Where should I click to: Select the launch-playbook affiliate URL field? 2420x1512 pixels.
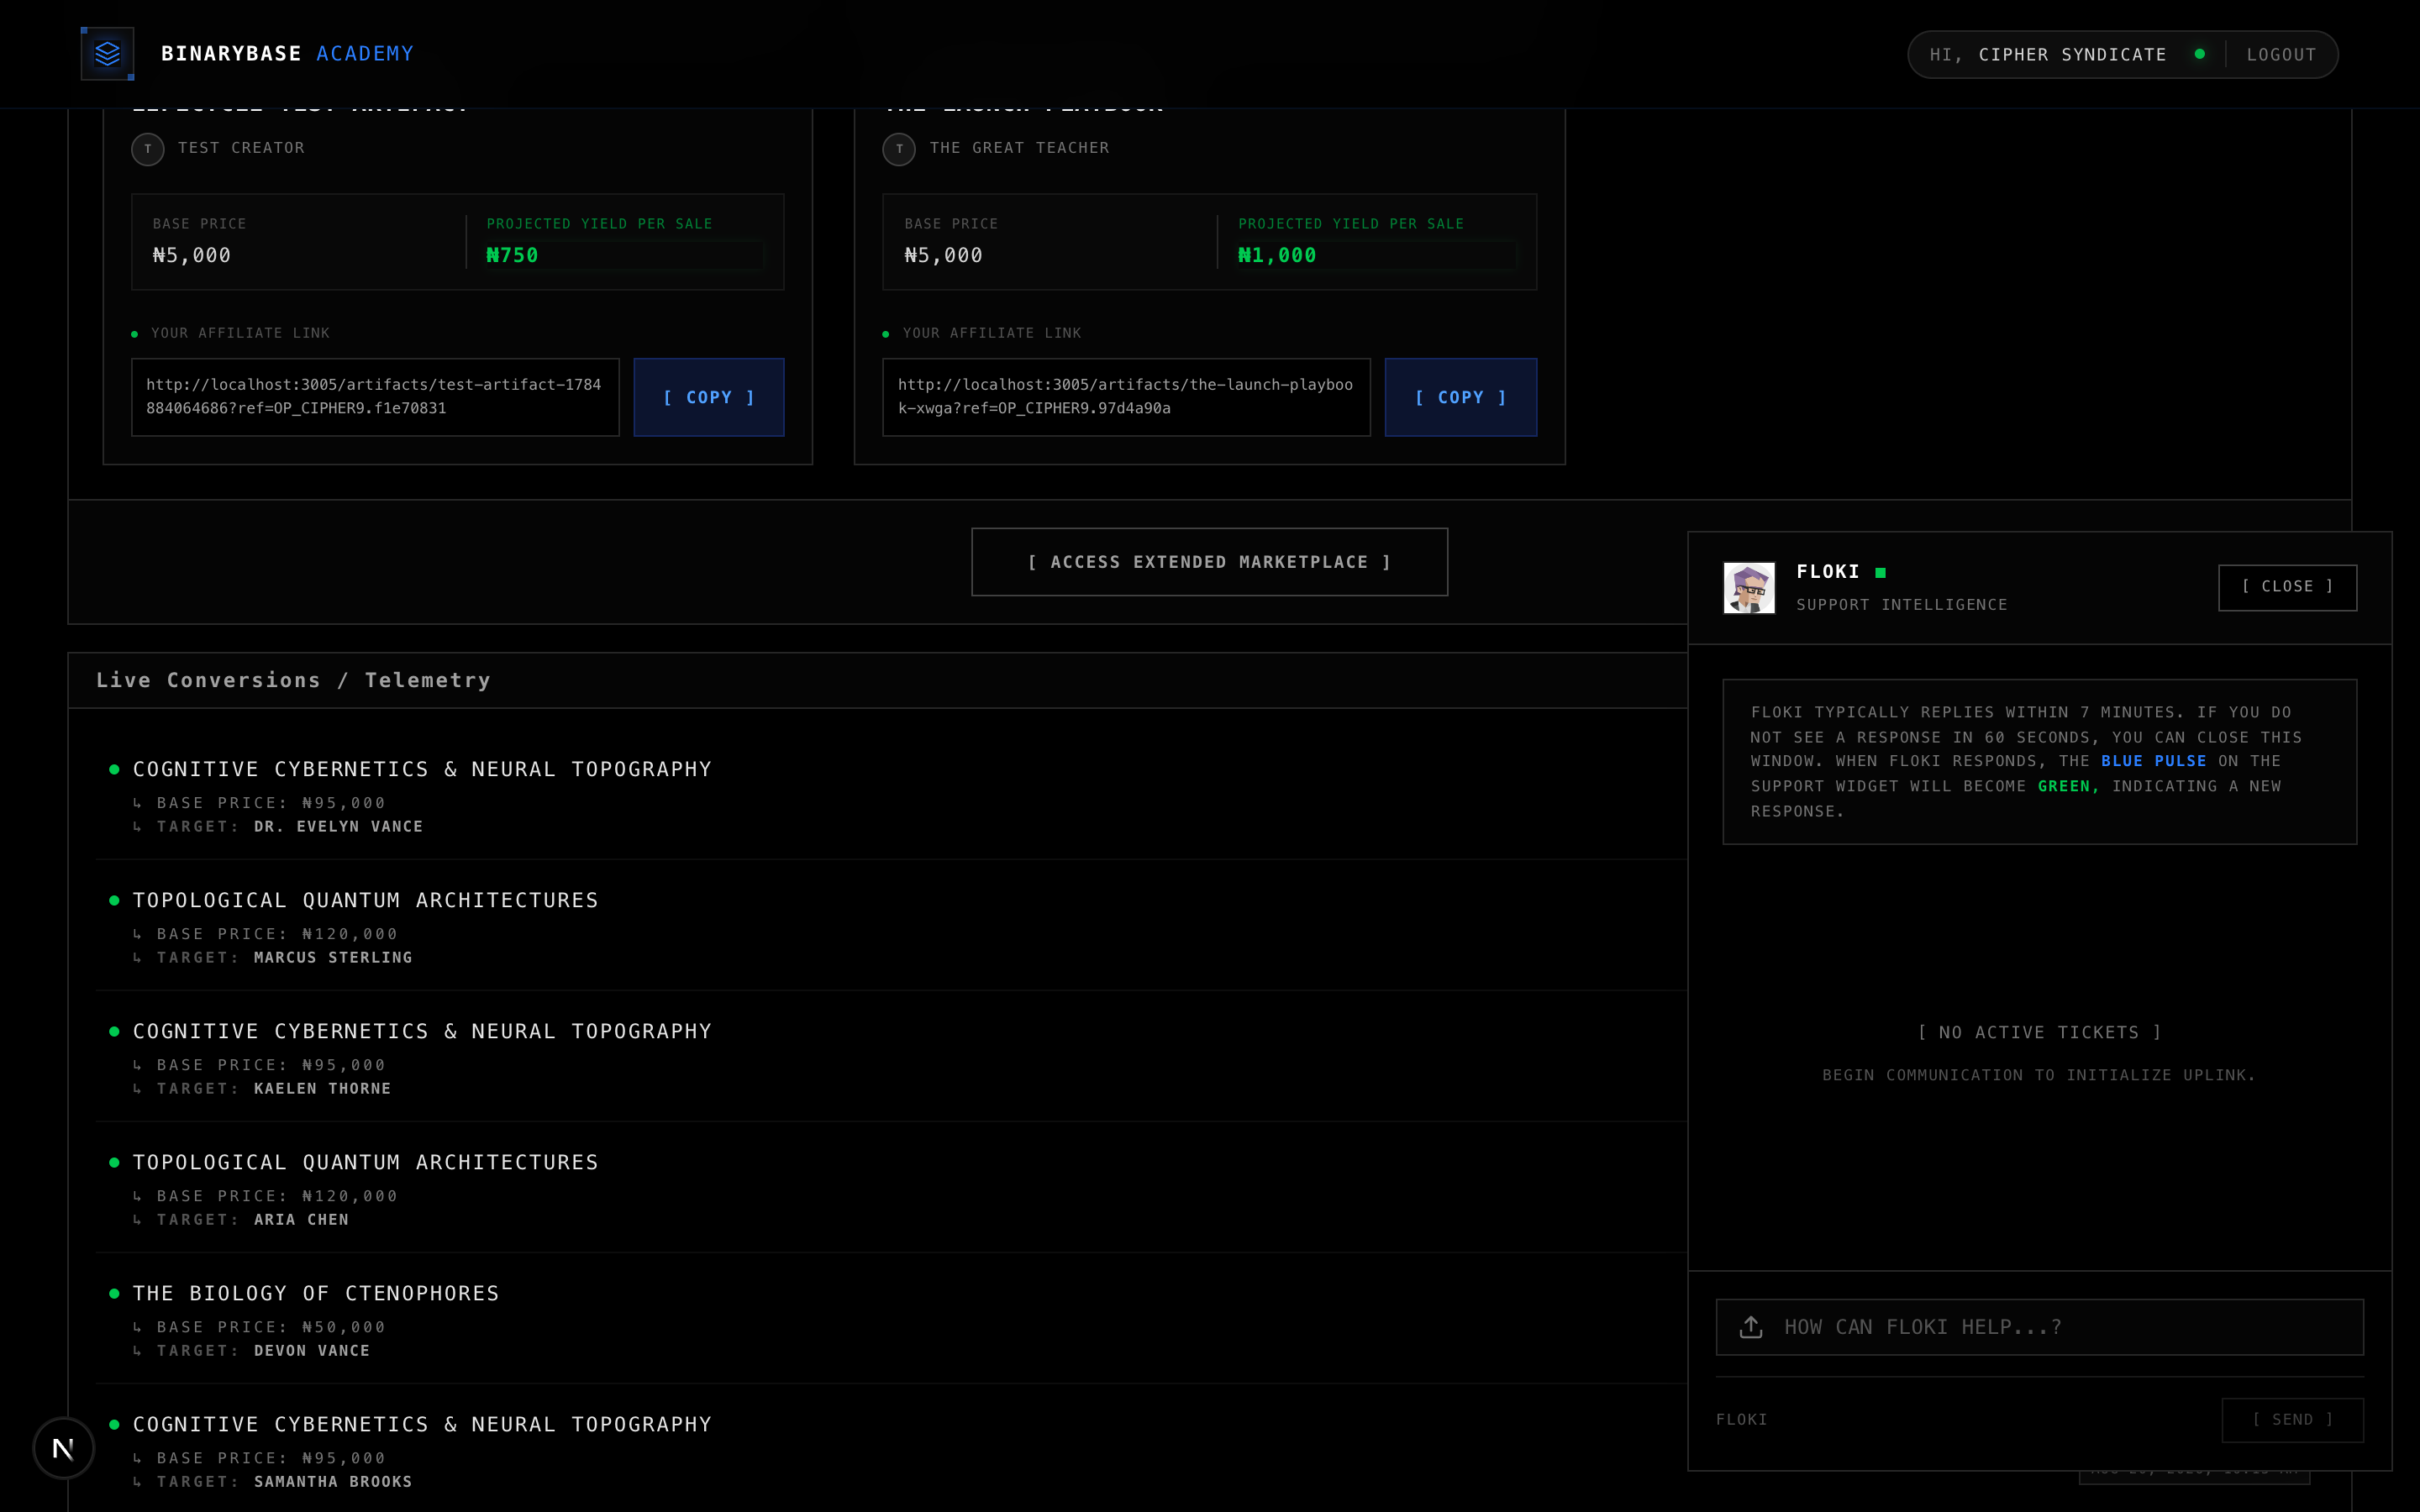[x=1126, y=397]
